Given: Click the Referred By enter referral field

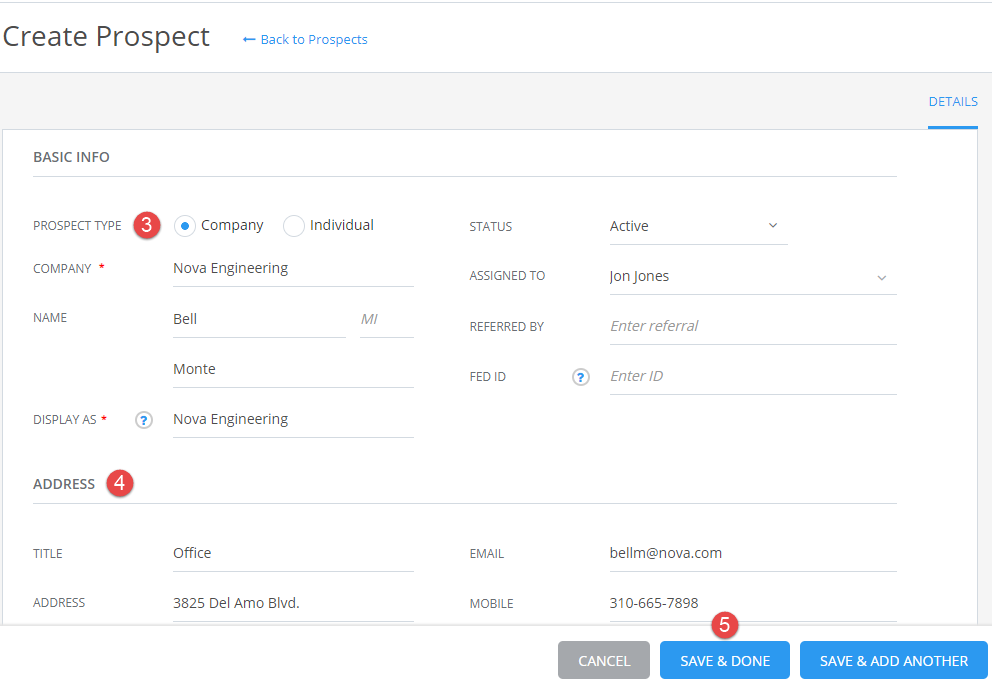Looking at the screenshot, I should pos(753,326).
